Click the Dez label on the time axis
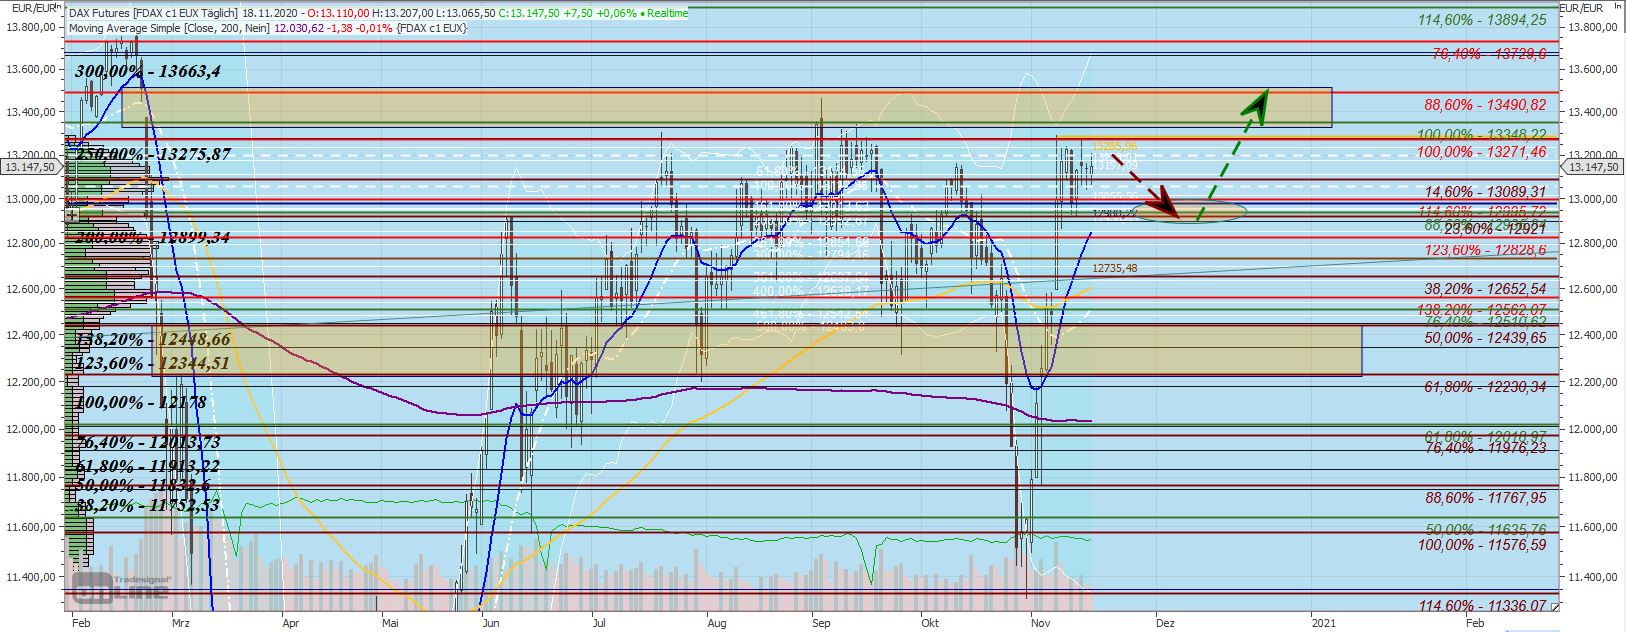This screenshot has width=1626, height=632. [1165, 622]
